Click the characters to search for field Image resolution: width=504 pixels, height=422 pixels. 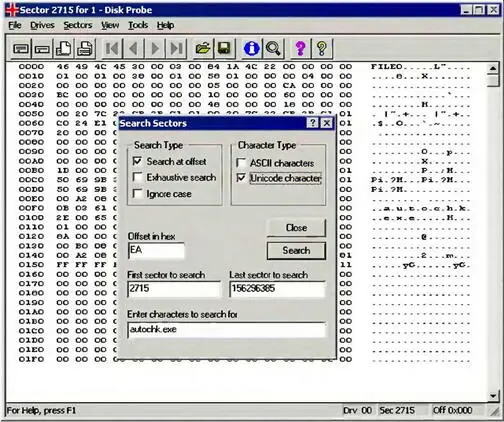coord(227,330)
